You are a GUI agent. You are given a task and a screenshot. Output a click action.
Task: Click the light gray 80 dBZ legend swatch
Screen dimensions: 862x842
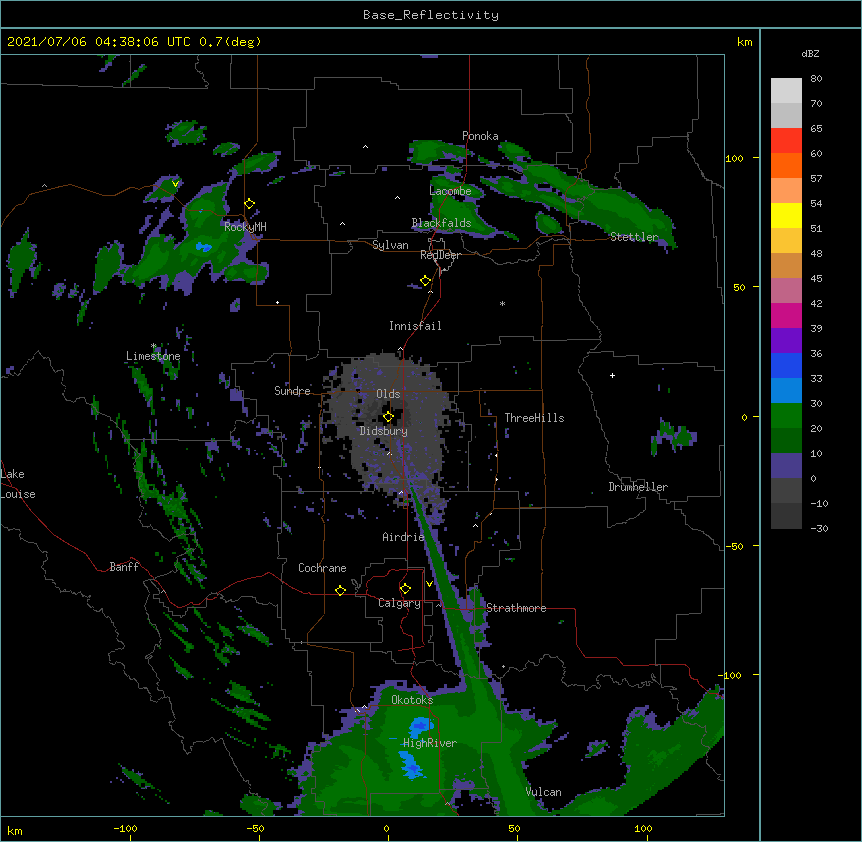786,91
